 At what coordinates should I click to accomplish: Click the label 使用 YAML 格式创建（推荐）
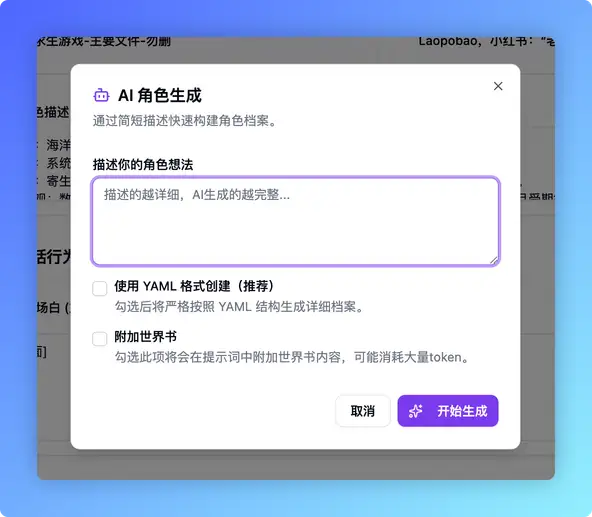194,286
